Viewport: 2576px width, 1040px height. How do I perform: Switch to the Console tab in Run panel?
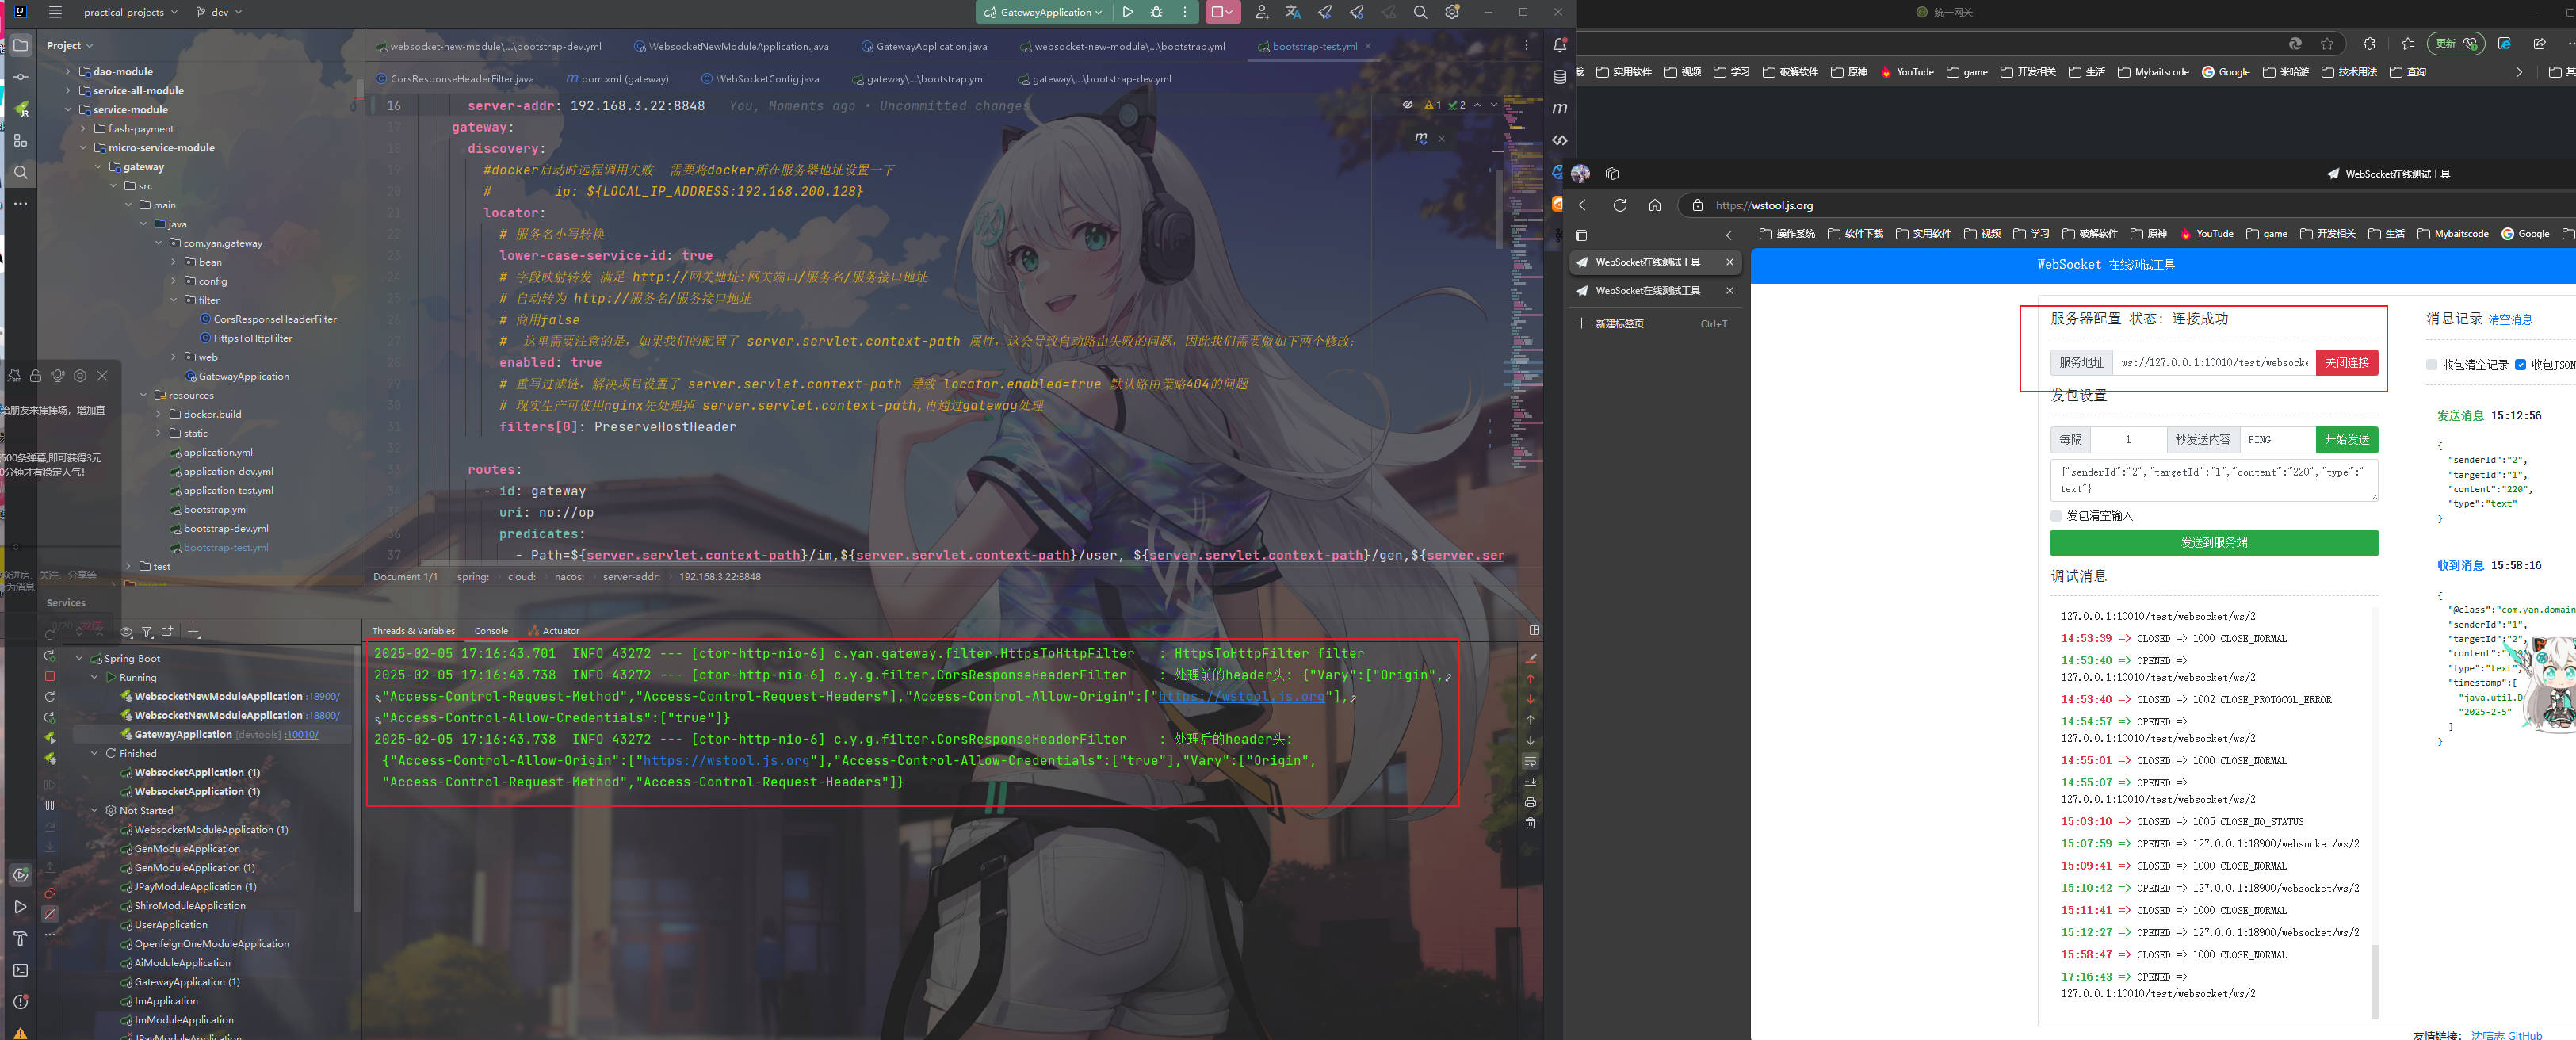(x=491, y=631)
